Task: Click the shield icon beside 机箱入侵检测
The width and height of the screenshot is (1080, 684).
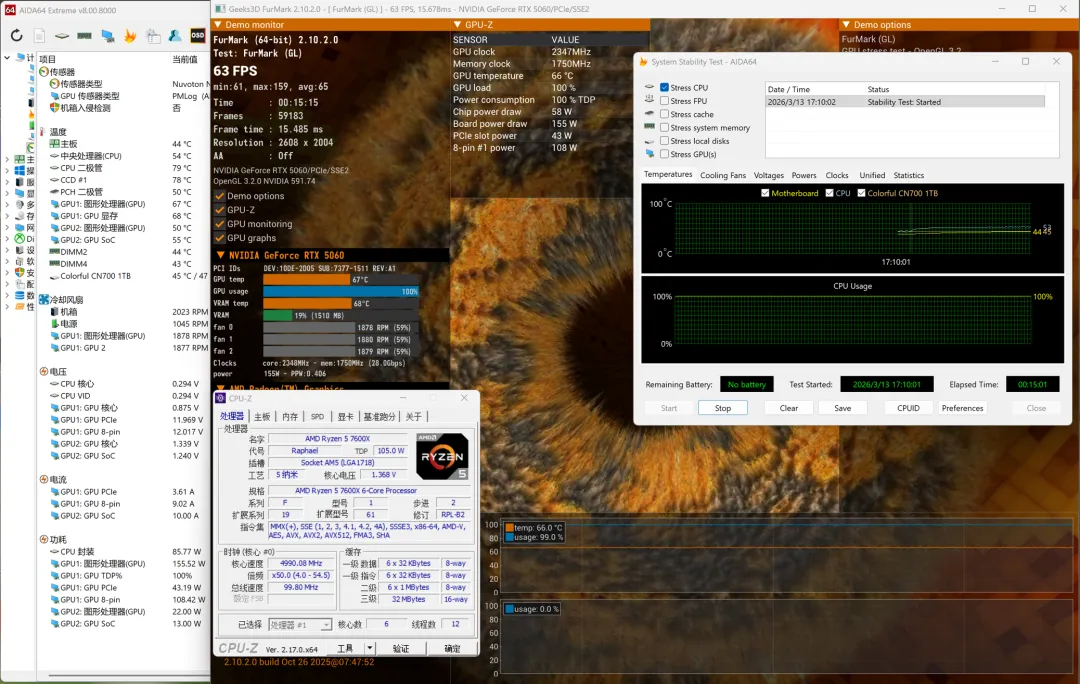Action: [54, 107]
